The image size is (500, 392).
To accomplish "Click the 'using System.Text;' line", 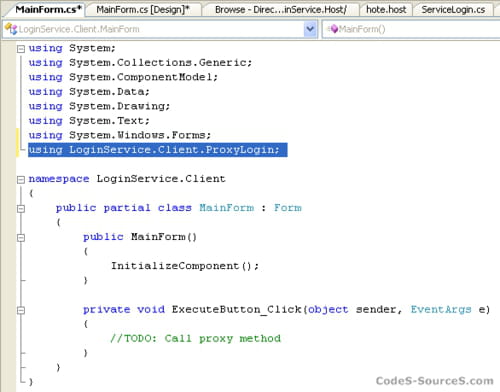I will coord(89,121).
